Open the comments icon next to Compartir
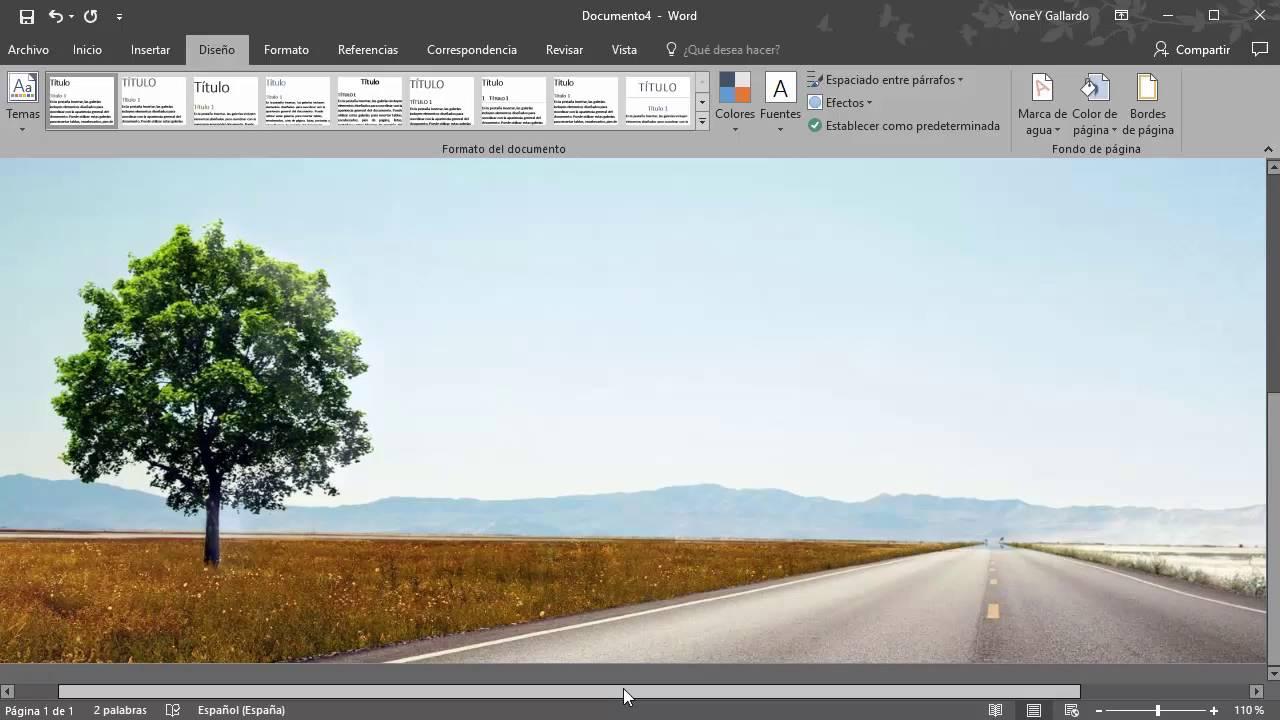The image size is (1280, 720). point(1259,49)
